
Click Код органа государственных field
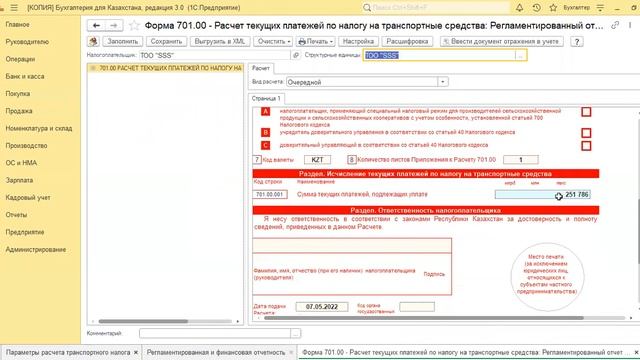point(417,307)
